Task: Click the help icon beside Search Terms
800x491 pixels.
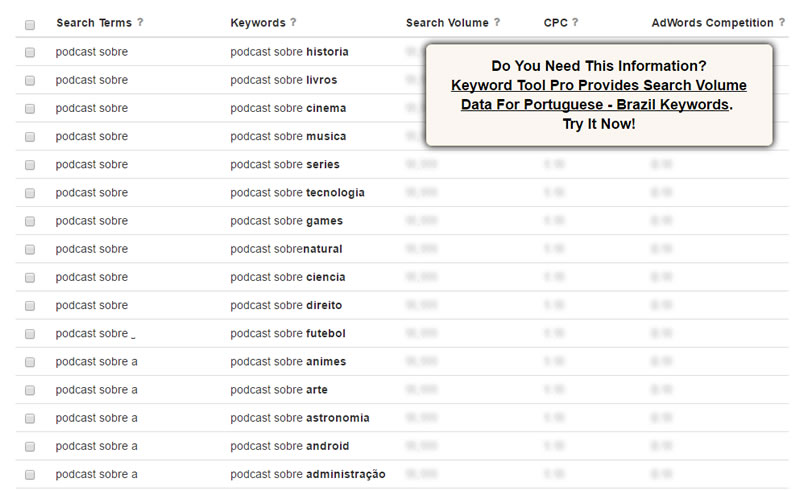Action: [x=140, y=22]
